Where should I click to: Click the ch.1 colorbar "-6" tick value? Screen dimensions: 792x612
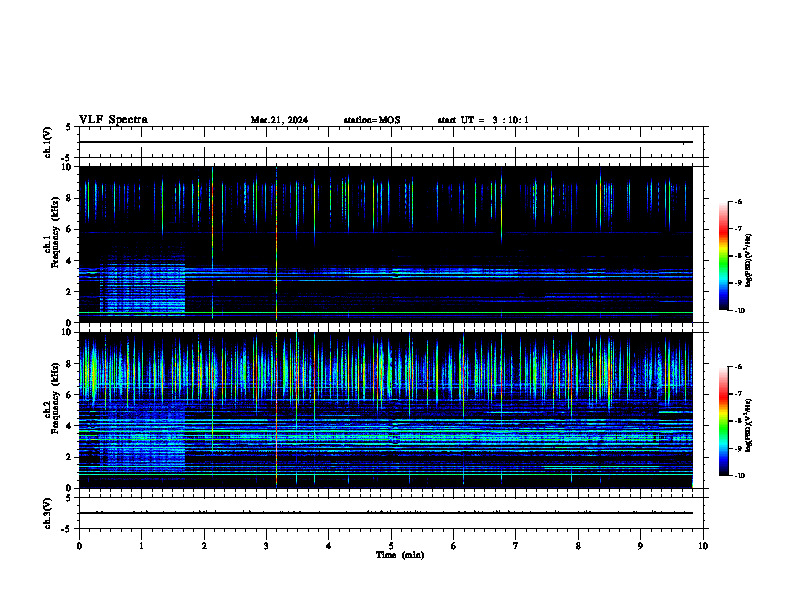[x=738, y=202]
